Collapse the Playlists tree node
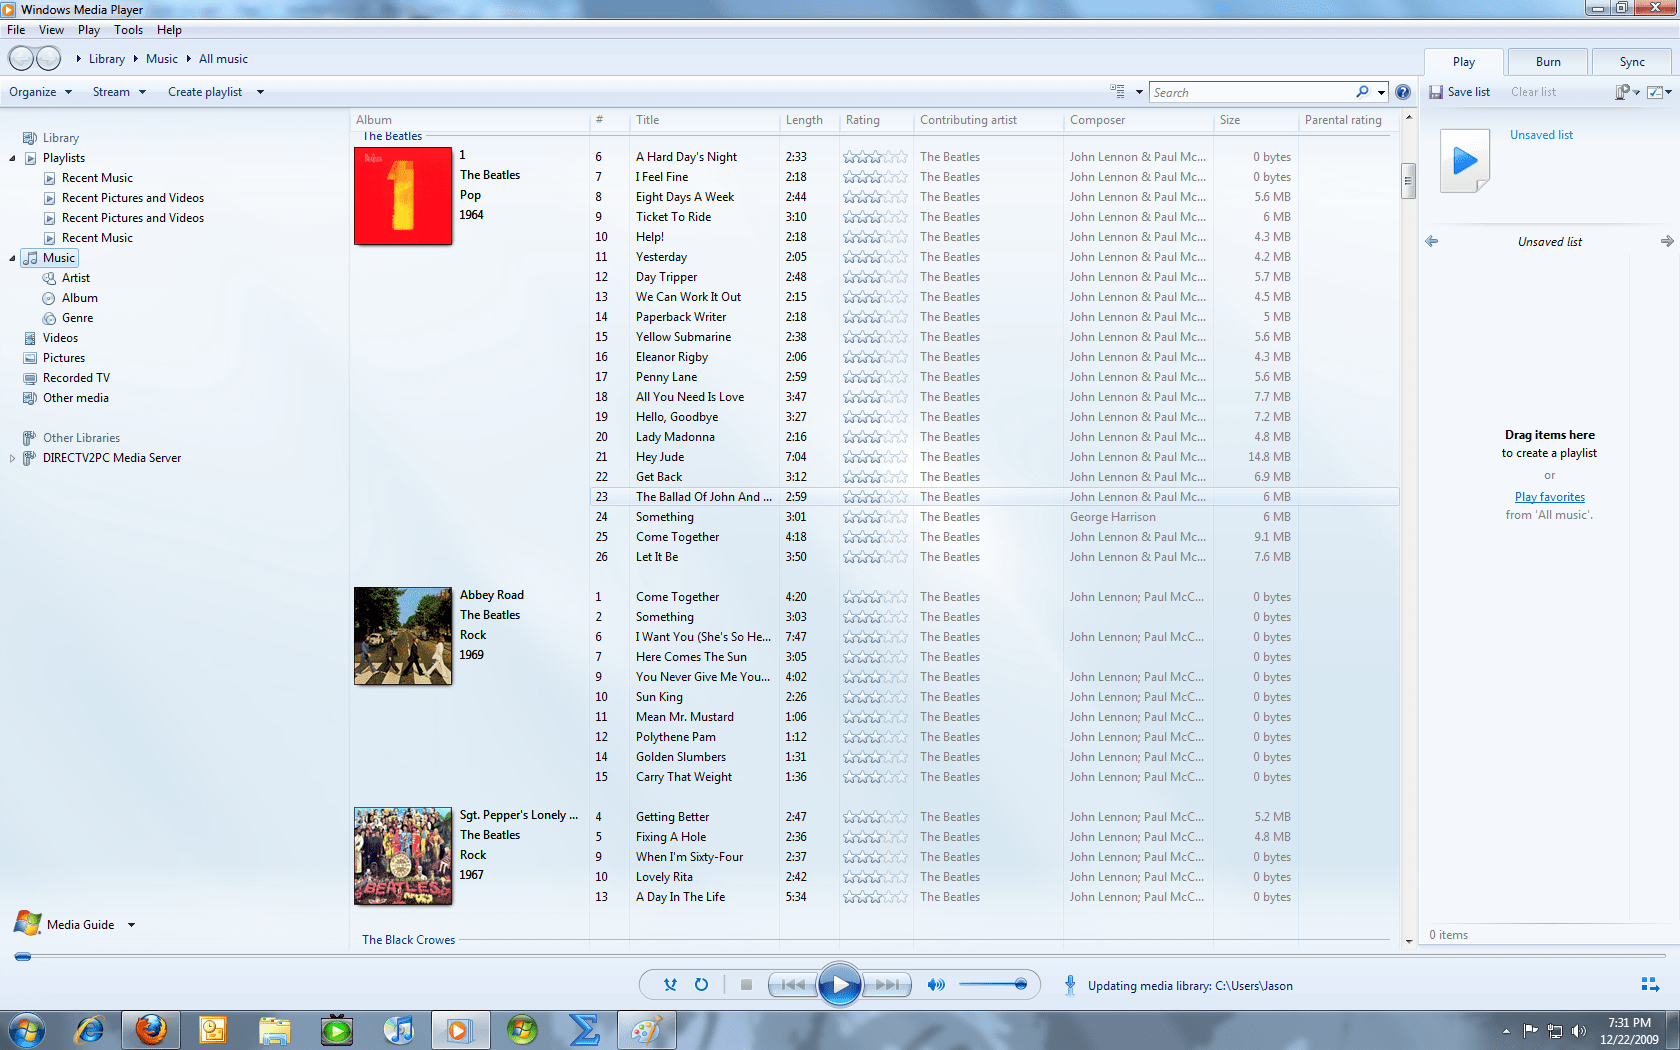The height and width of the screenshot is (1050, 1680). (x=12, y=158)
